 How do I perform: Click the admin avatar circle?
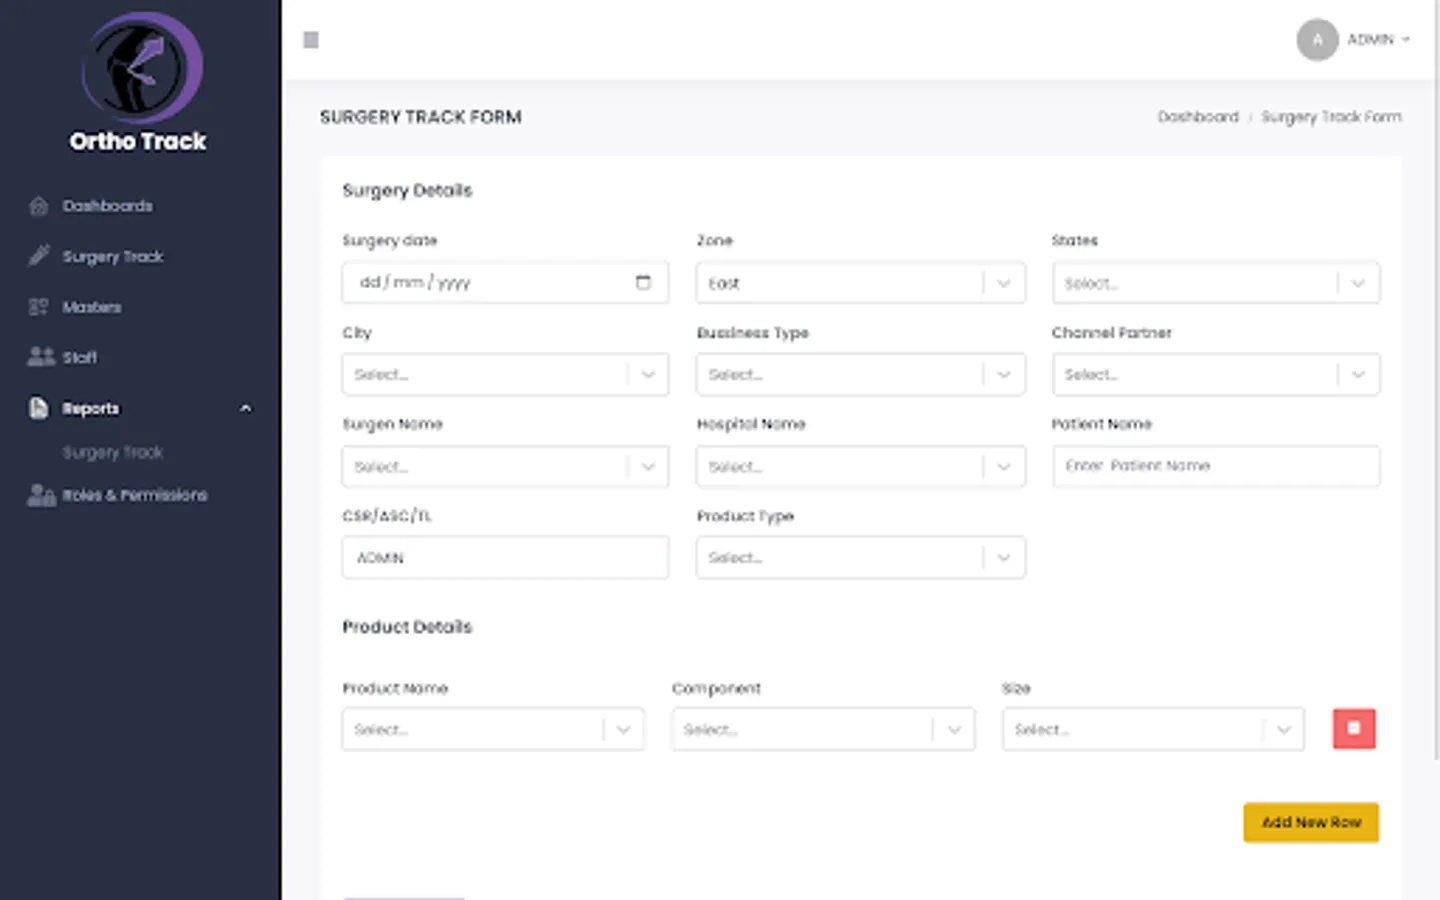click(1317, 40)
